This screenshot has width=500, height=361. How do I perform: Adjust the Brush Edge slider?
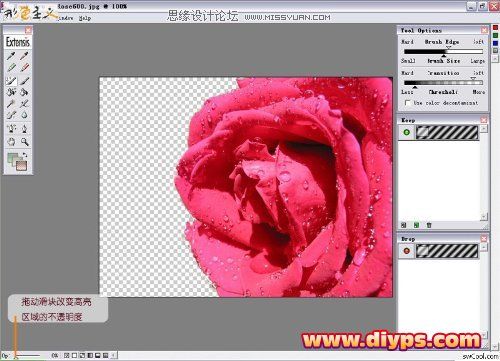(x=448, y=49)
